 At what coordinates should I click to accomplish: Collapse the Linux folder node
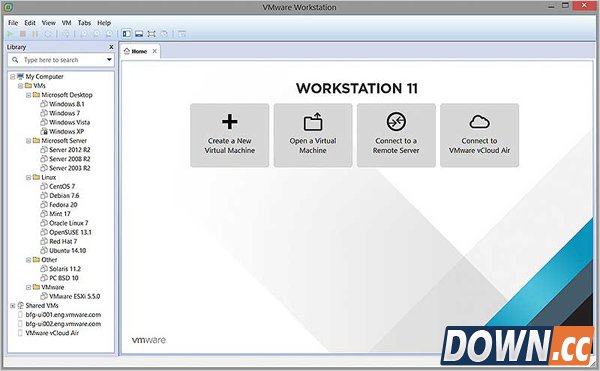pyautogui.click(x=28, y=177)
